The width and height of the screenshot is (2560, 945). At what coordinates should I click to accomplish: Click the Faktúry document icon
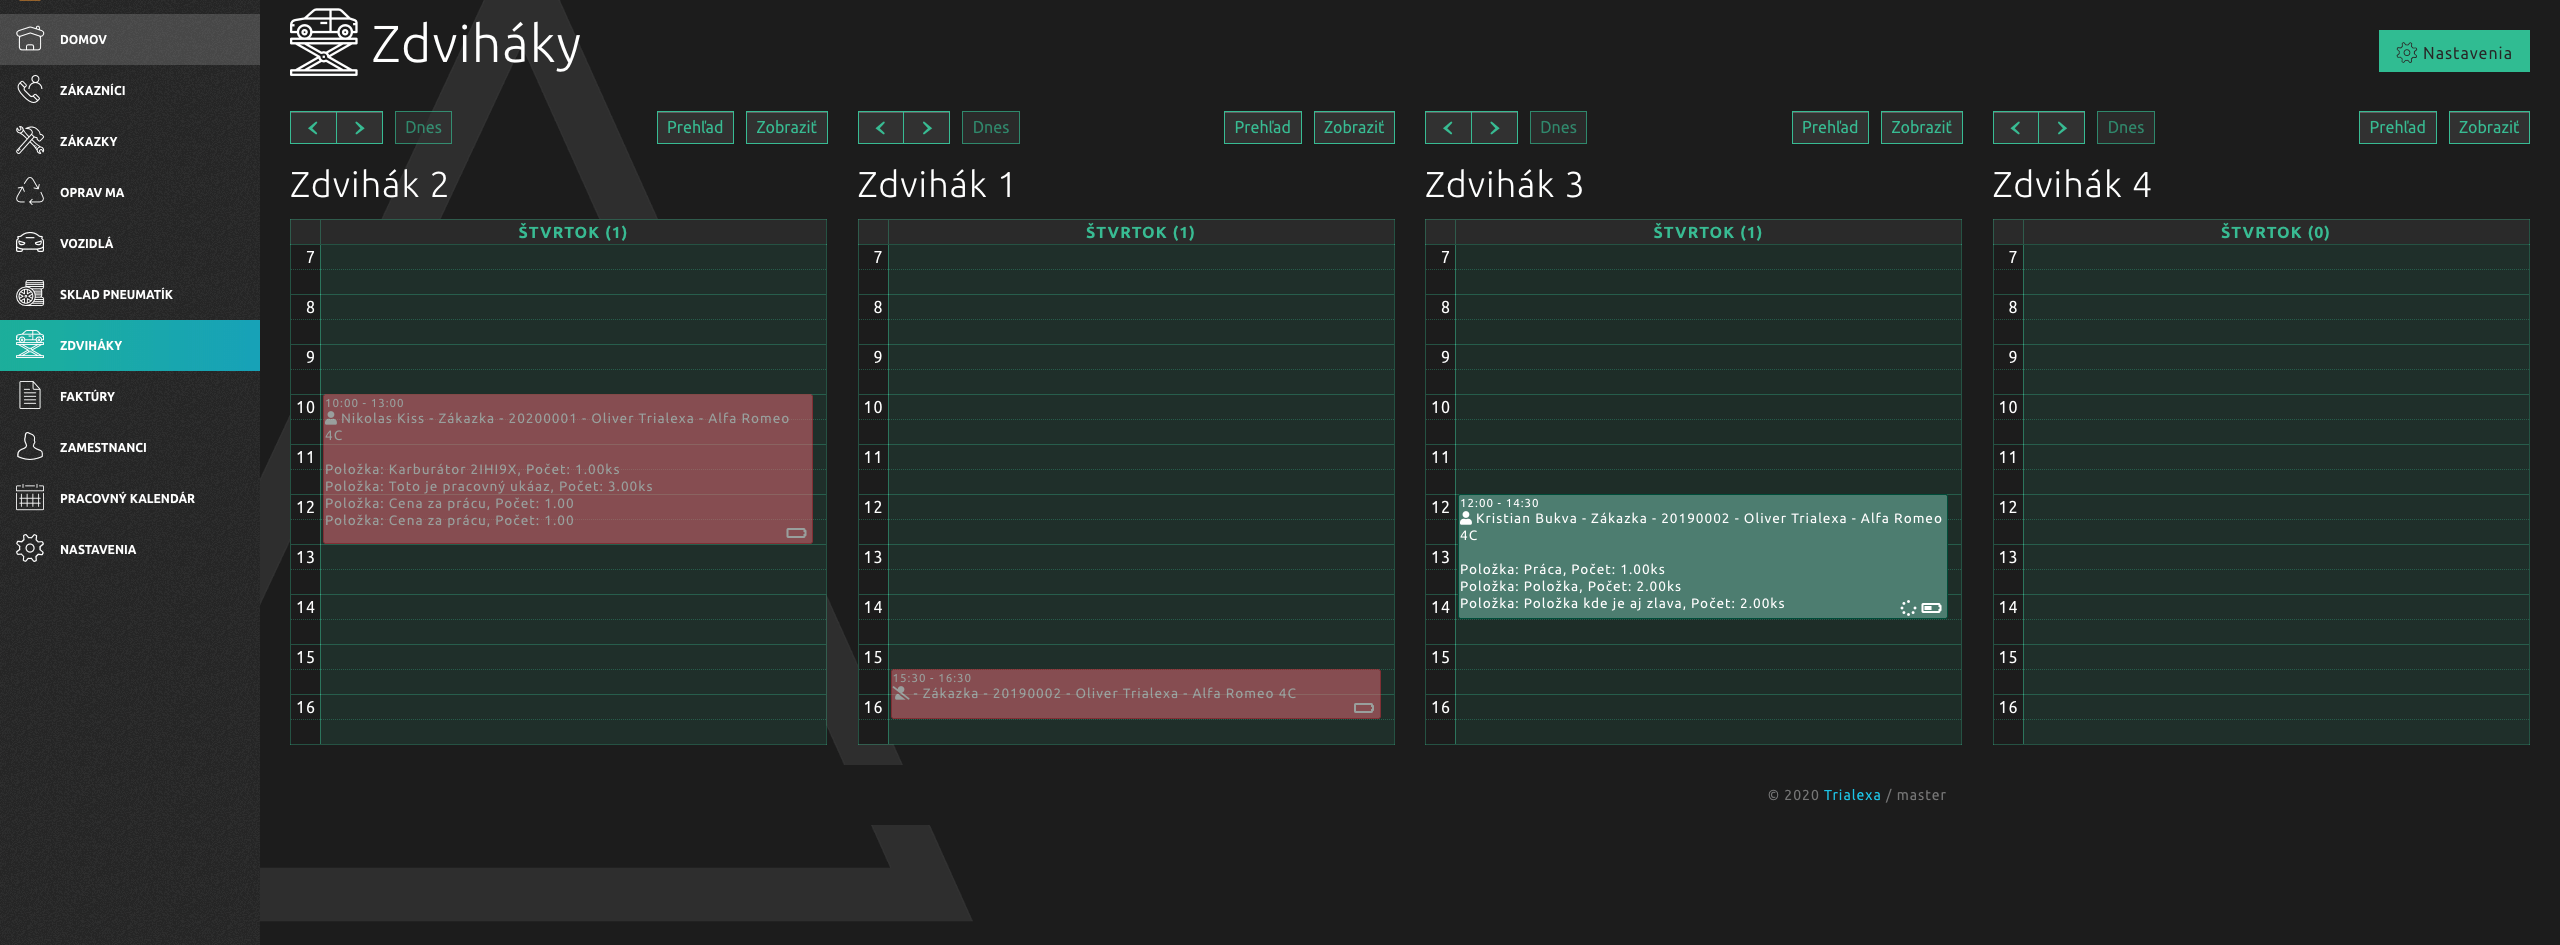[x=30, y=396]
